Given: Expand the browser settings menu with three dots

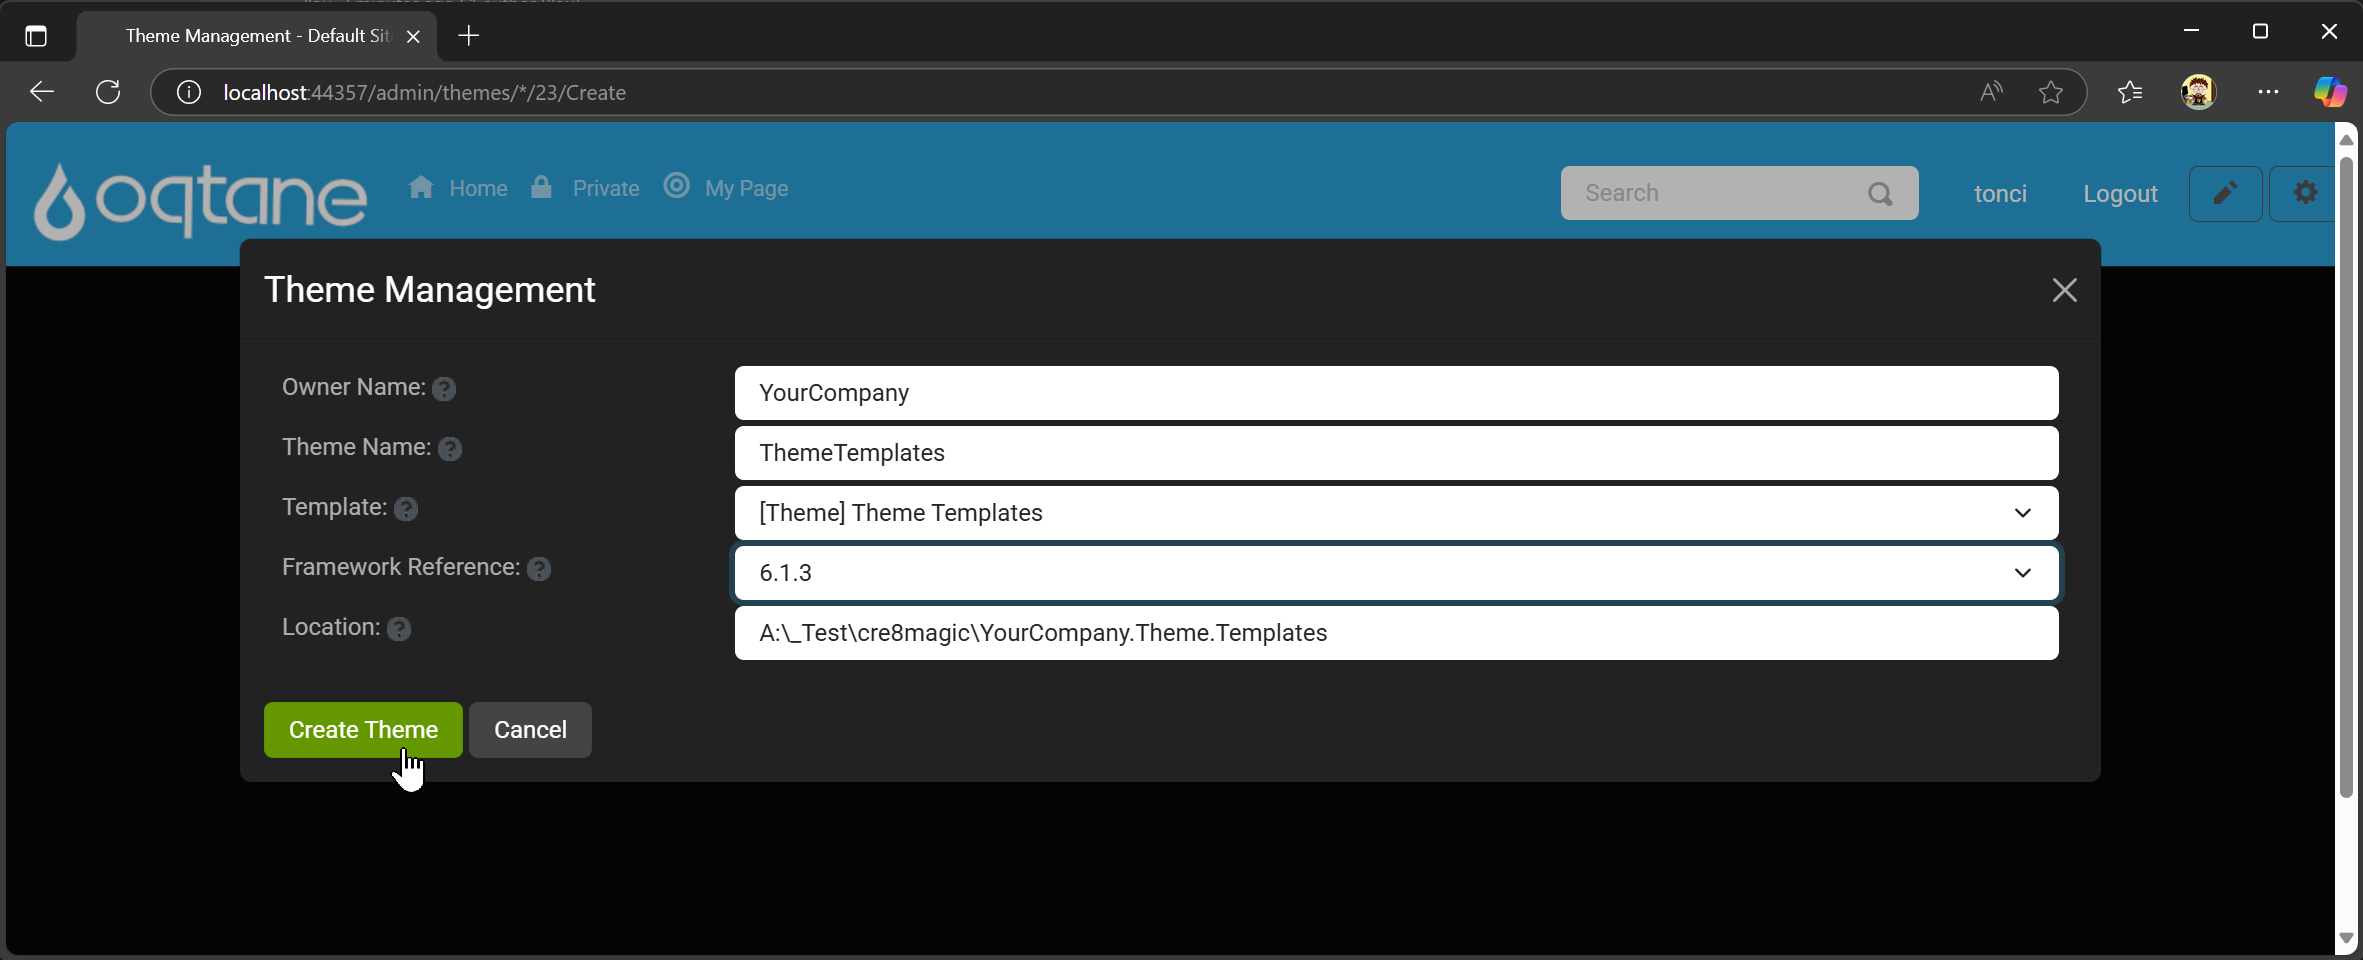Looking at the screenshot, I should pos(2267,92).
